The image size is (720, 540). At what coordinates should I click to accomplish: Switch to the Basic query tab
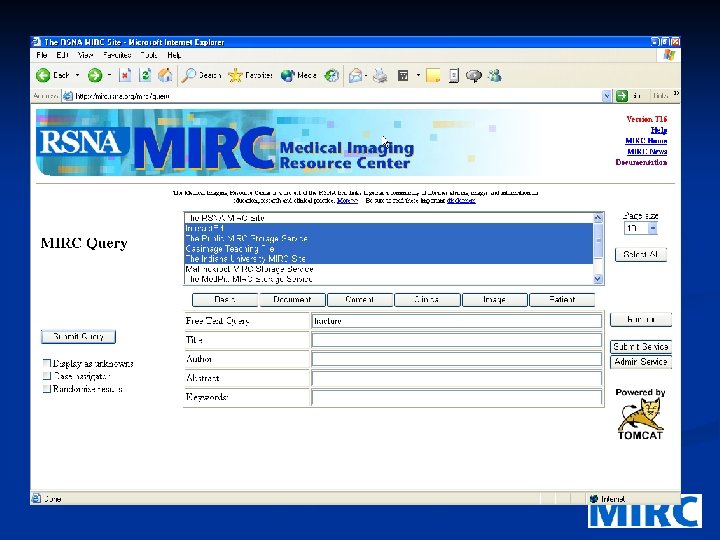click(x=225, y=299)
